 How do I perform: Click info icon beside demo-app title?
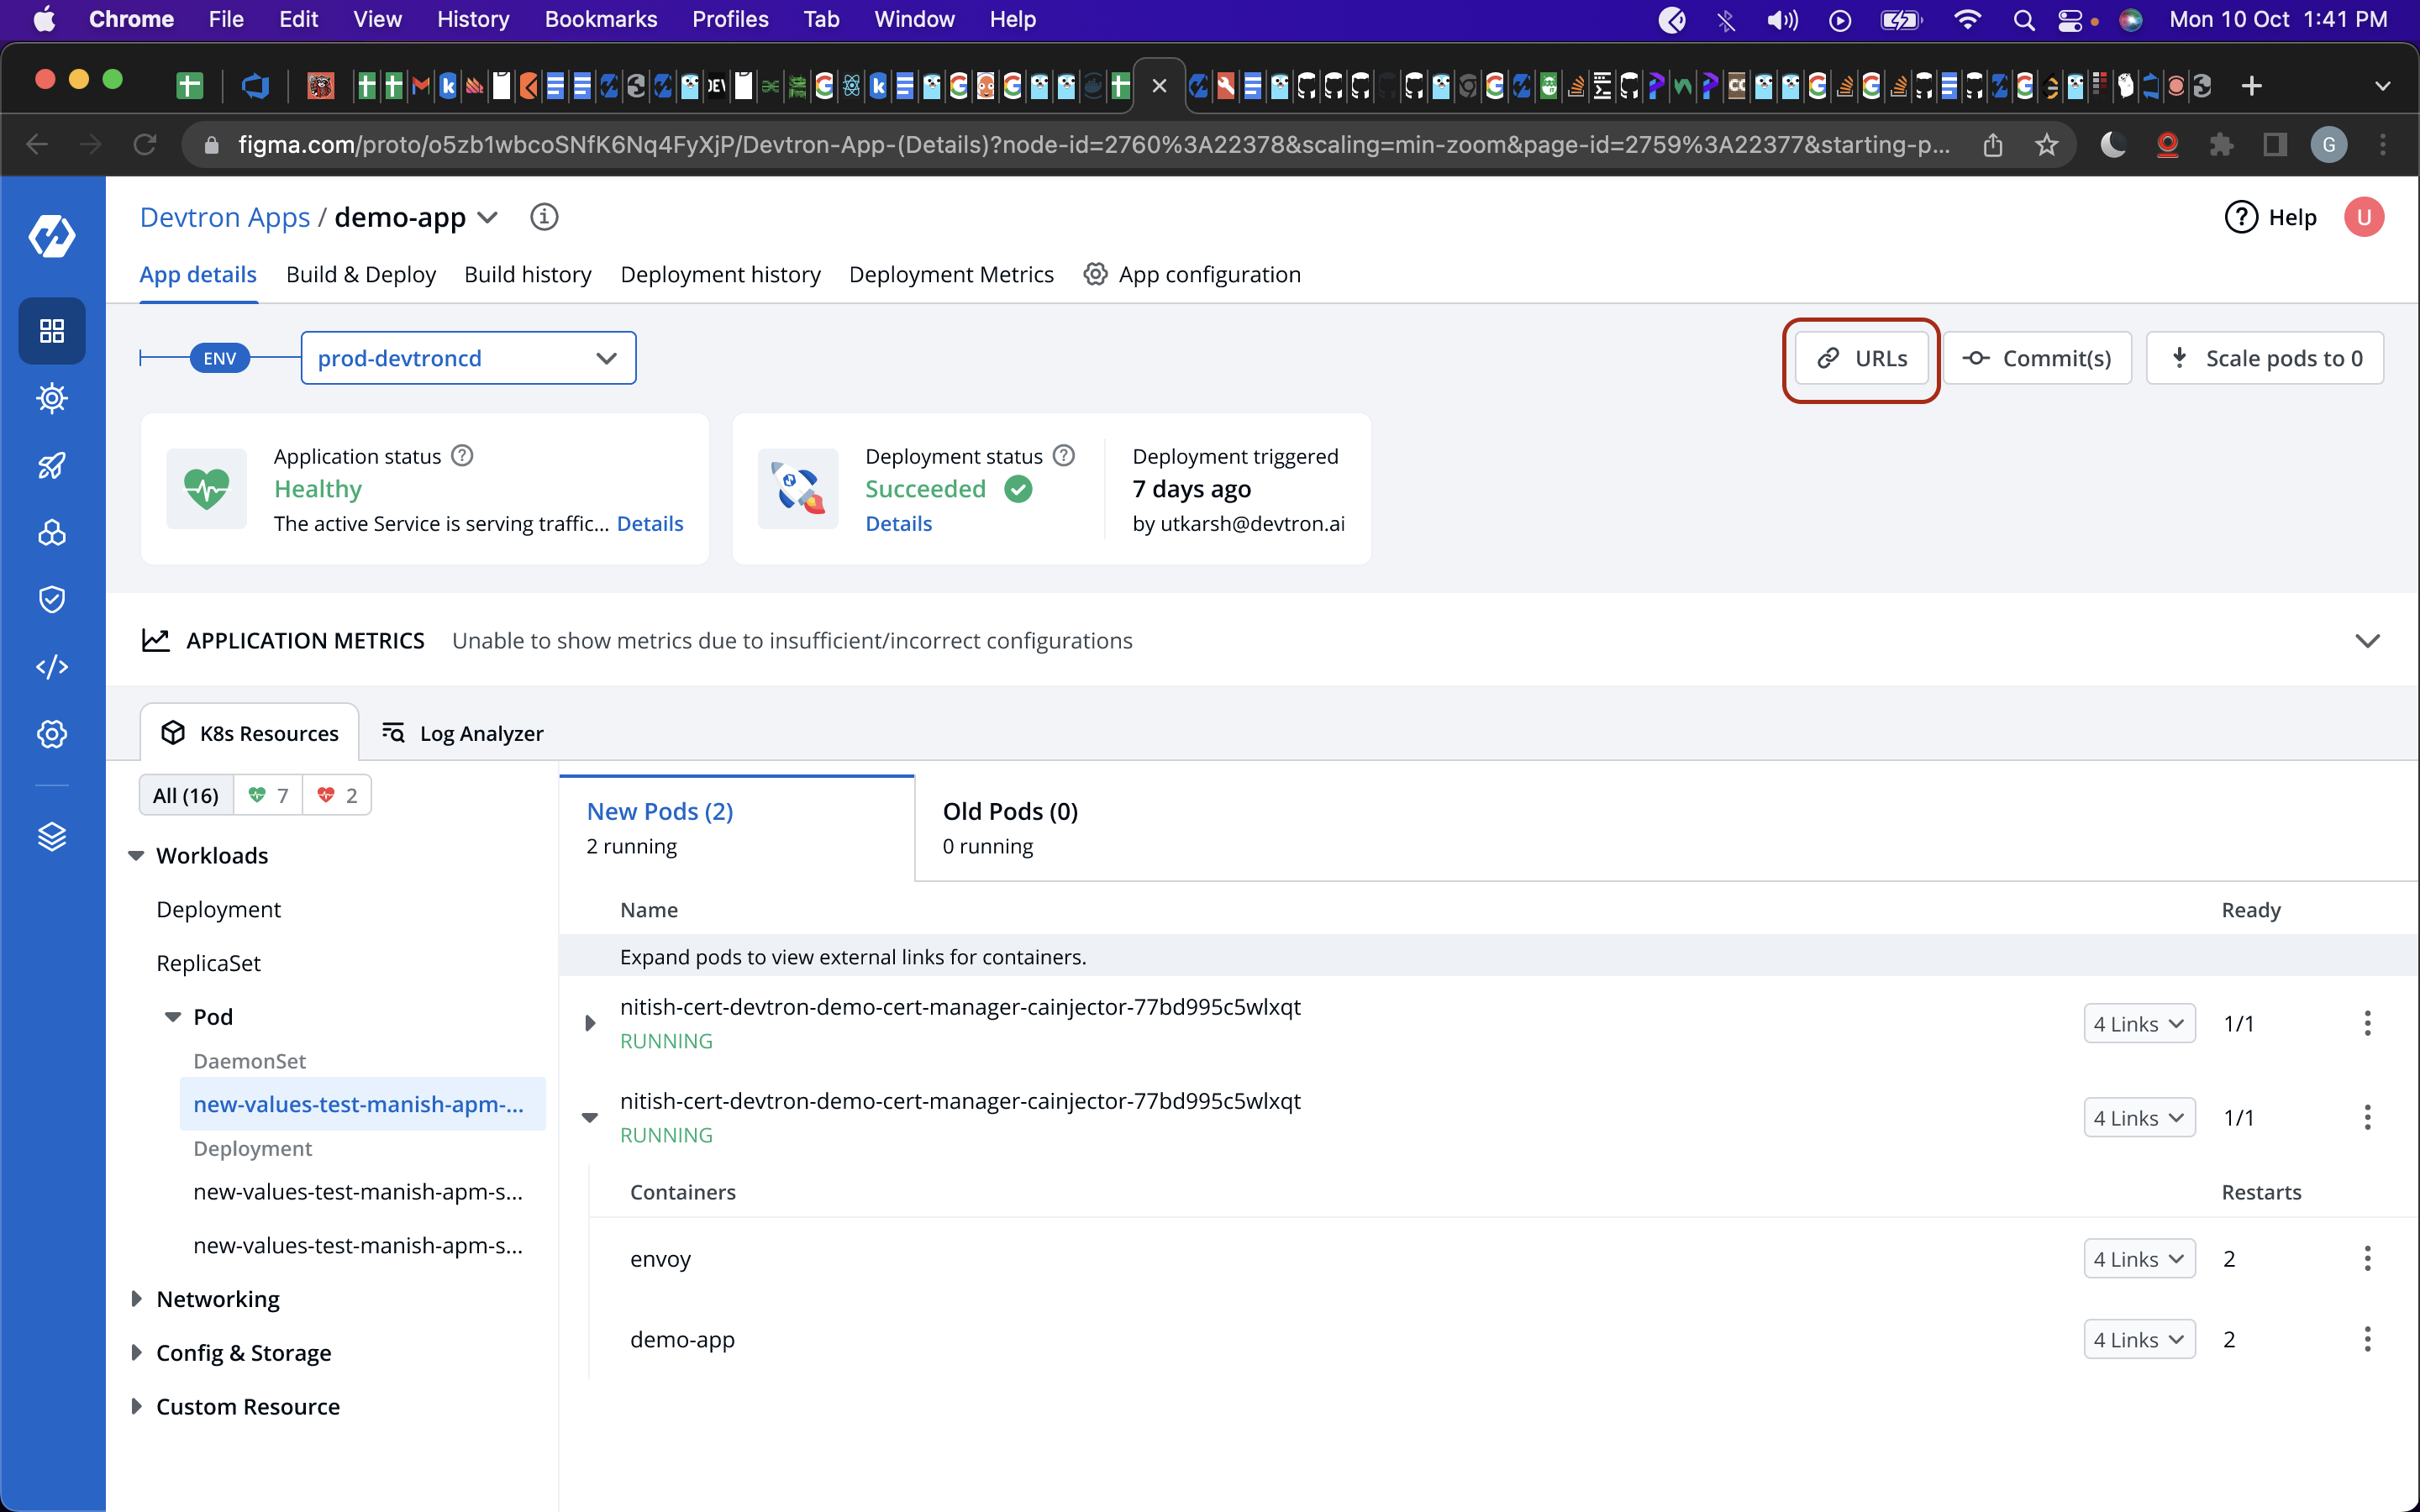pos(544,217)
